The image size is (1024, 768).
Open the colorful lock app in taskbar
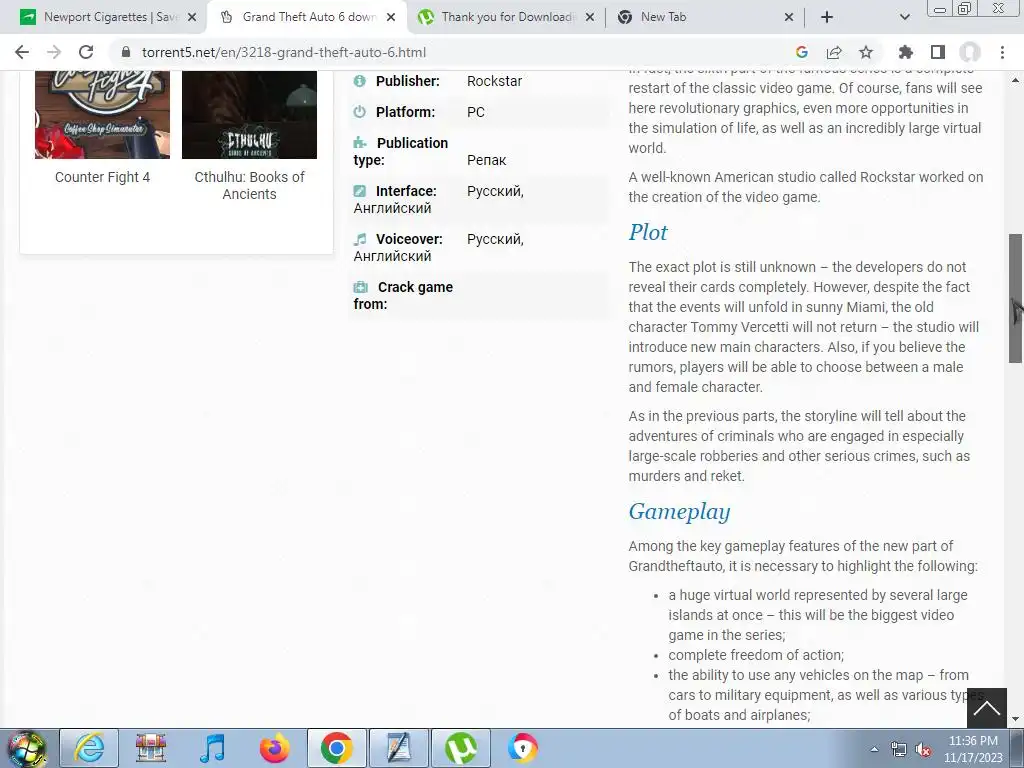click(x=522, y=748)
